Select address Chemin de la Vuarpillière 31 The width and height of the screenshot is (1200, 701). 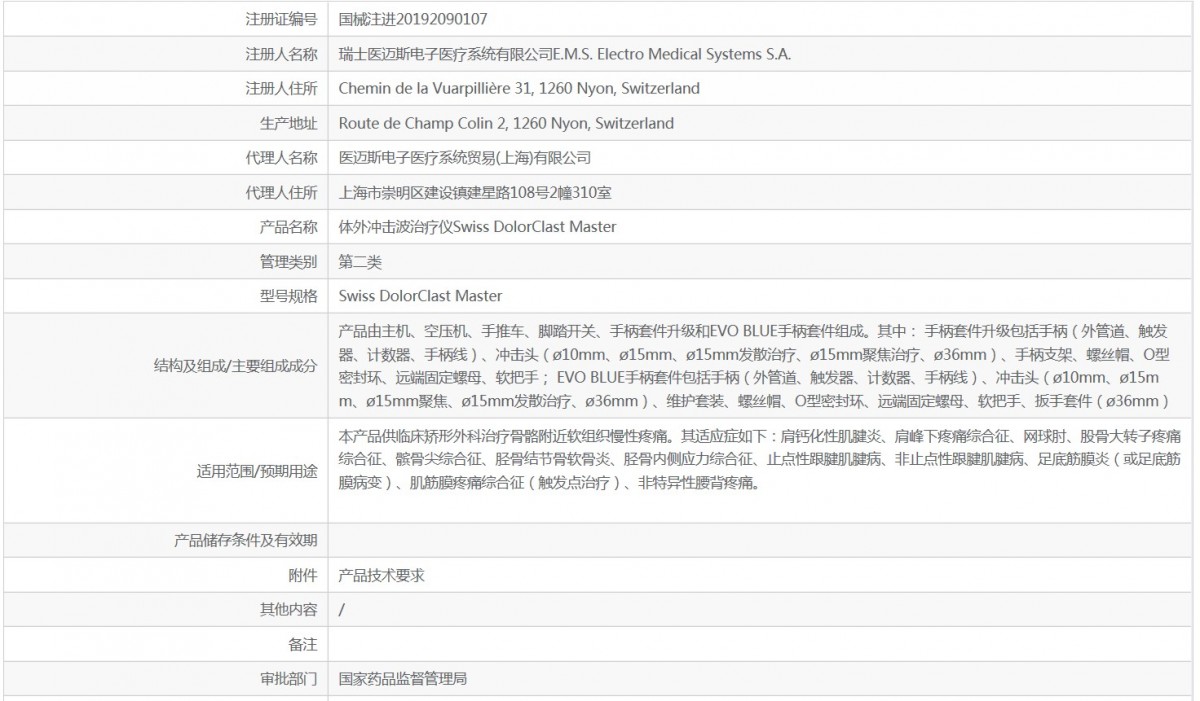point(519,88)
